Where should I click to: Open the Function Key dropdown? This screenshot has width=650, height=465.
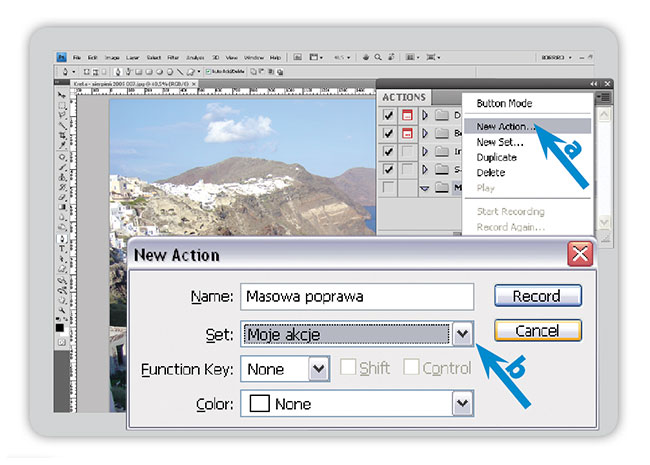[x=318, y=369]
